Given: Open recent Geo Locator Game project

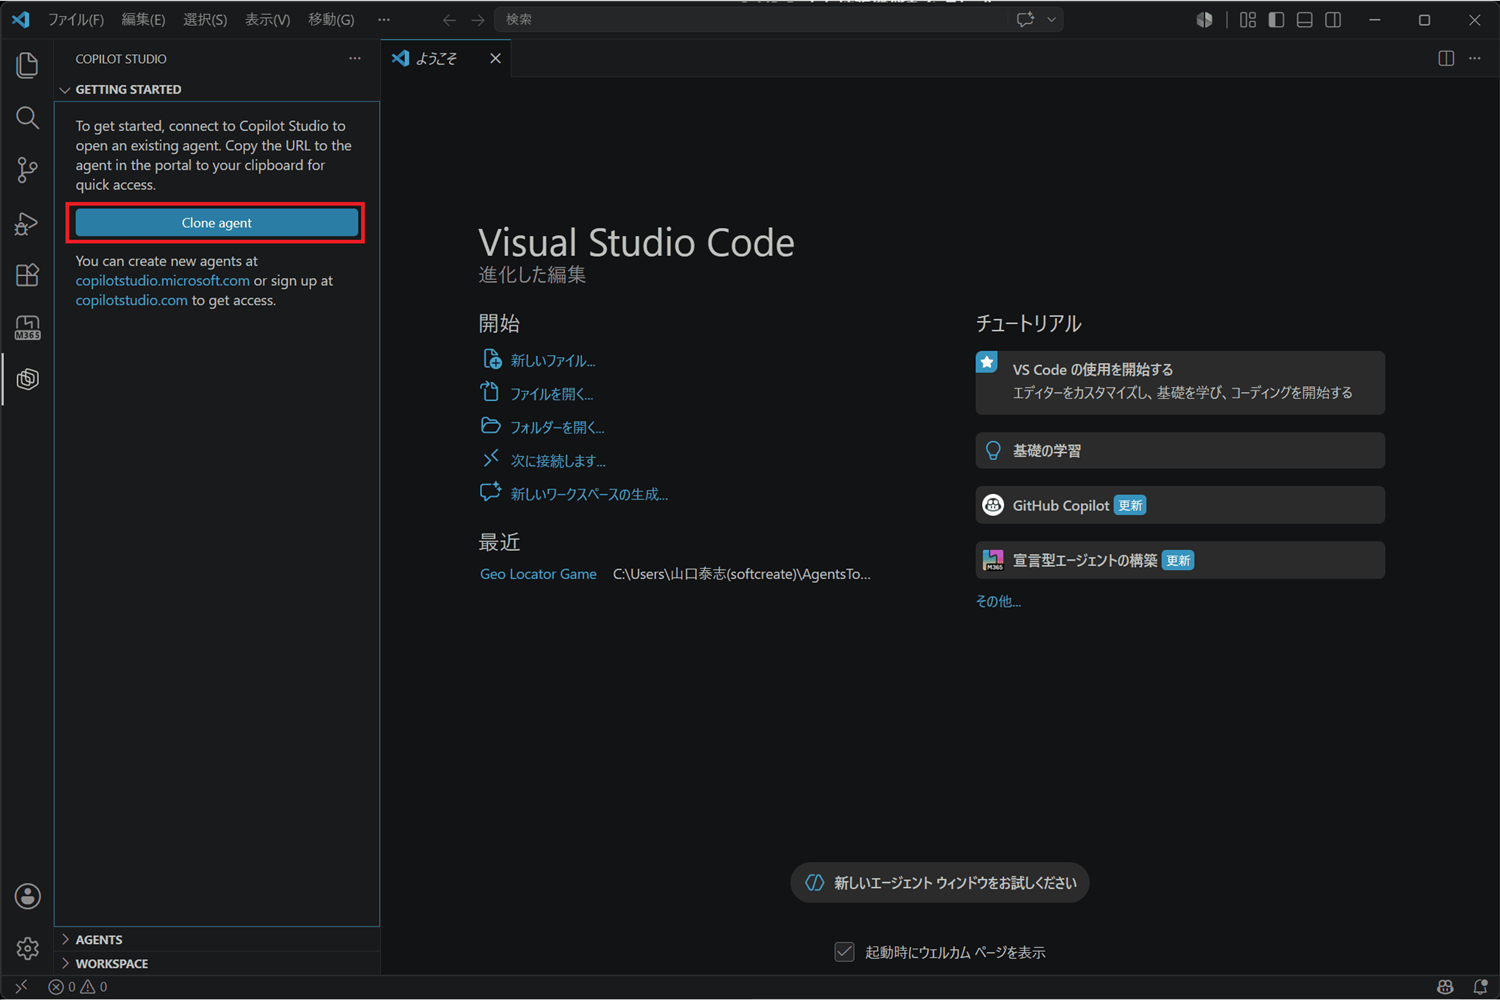Looking at the screenshot, I should 538,574.
